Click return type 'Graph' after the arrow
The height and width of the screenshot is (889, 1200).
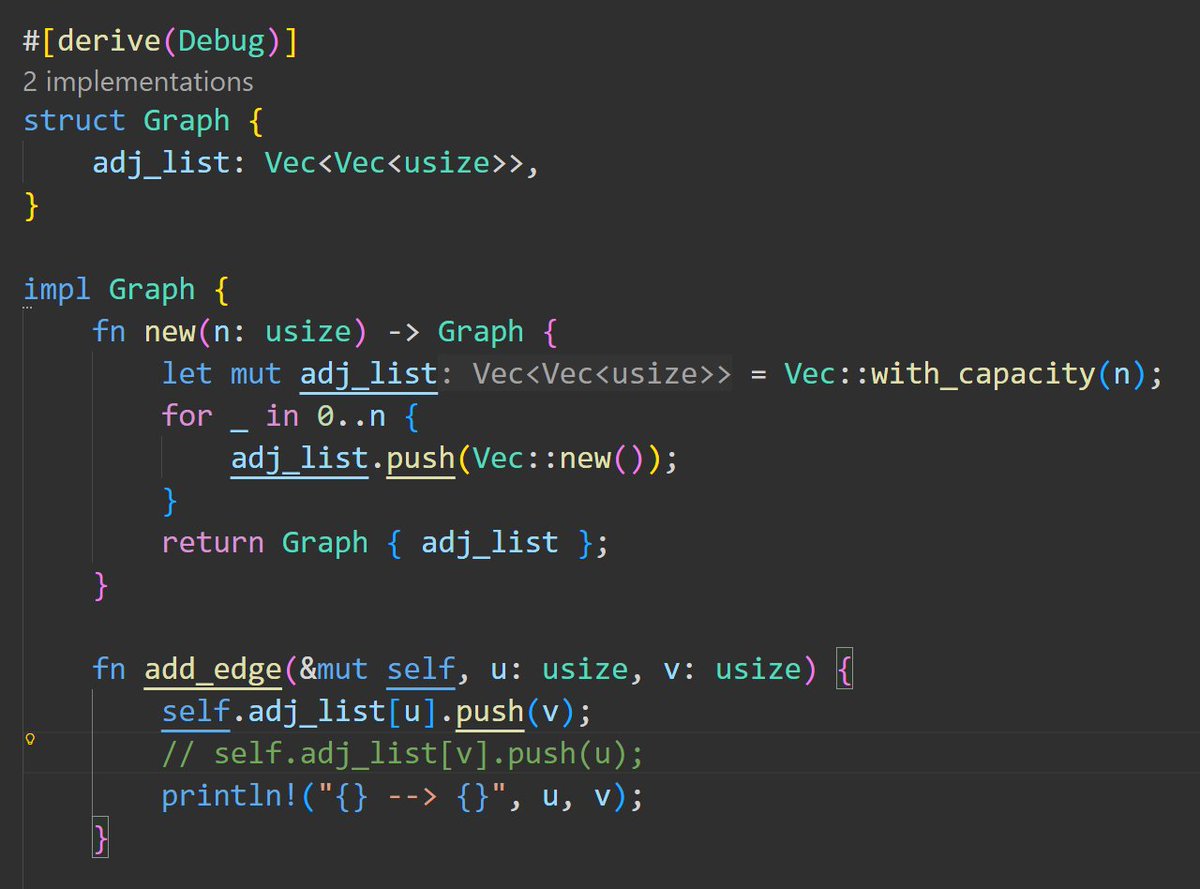pos(481,332)
